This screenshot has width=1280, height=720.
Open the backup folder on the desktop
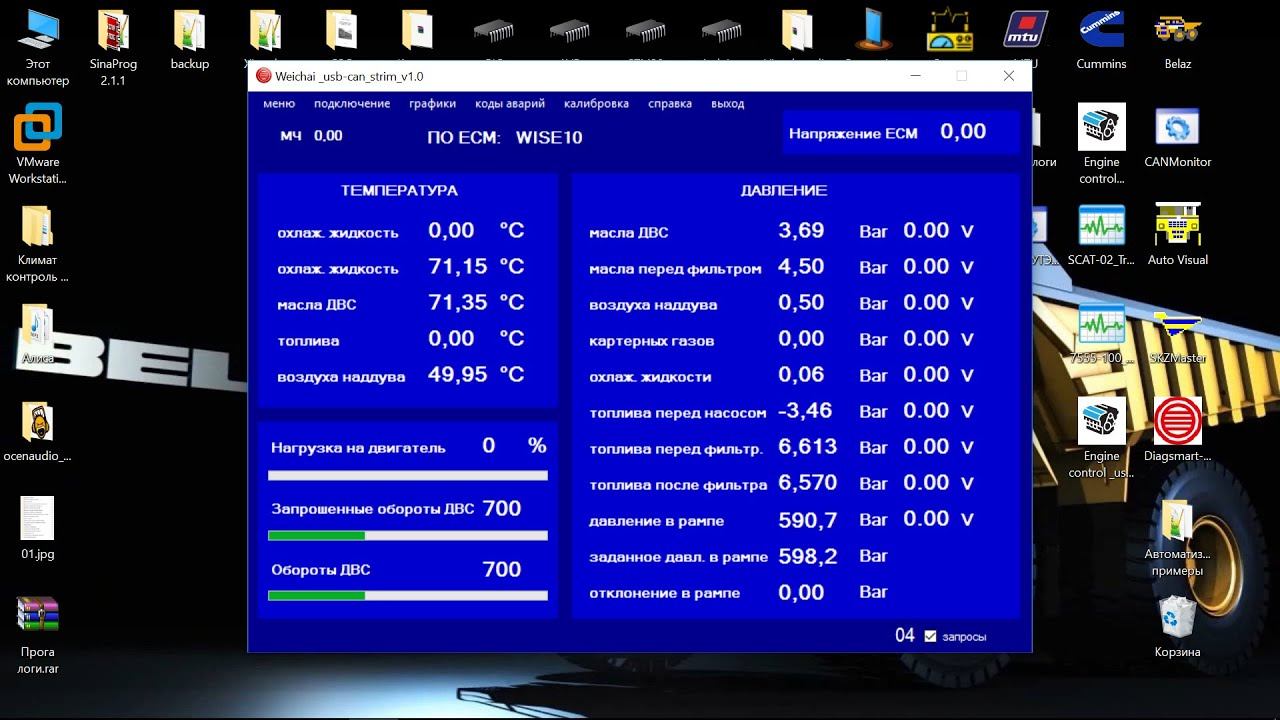[x=189, y=40]
